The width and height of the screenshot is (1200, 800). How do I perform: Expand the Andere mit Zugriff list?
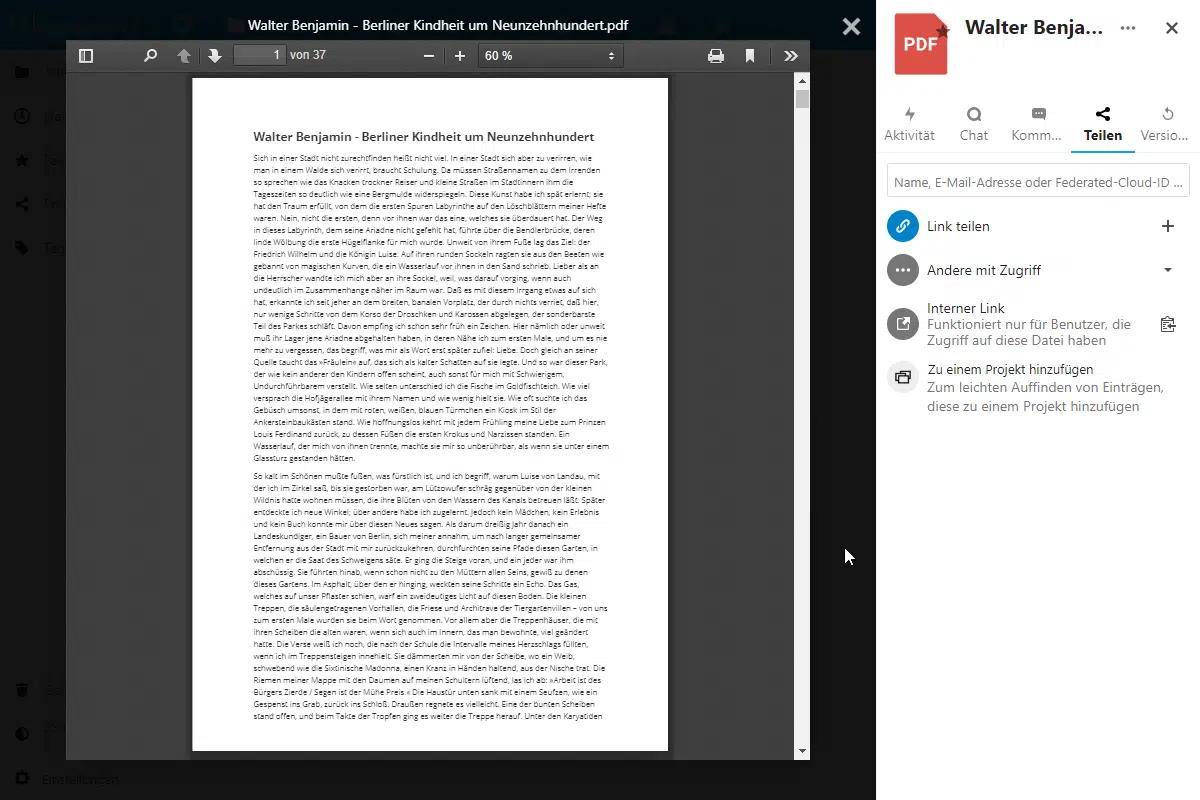tap(1167, 270)
